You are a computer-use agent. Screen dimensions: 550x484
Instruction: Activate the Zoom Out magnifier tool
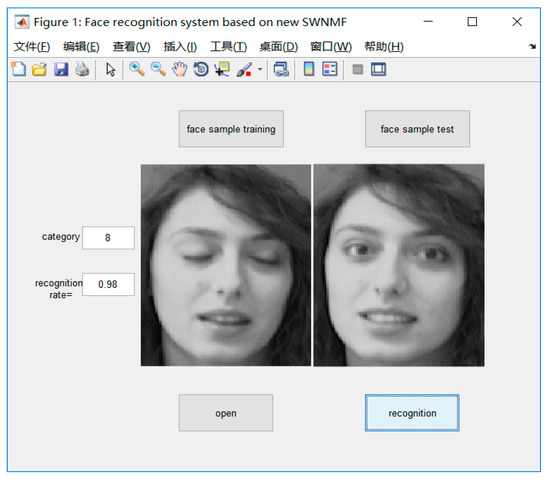coord(158,69)
